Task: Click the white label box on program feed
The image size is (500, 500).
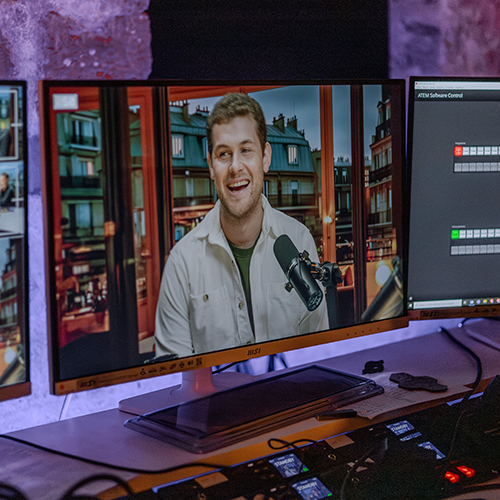Action: 65,101
